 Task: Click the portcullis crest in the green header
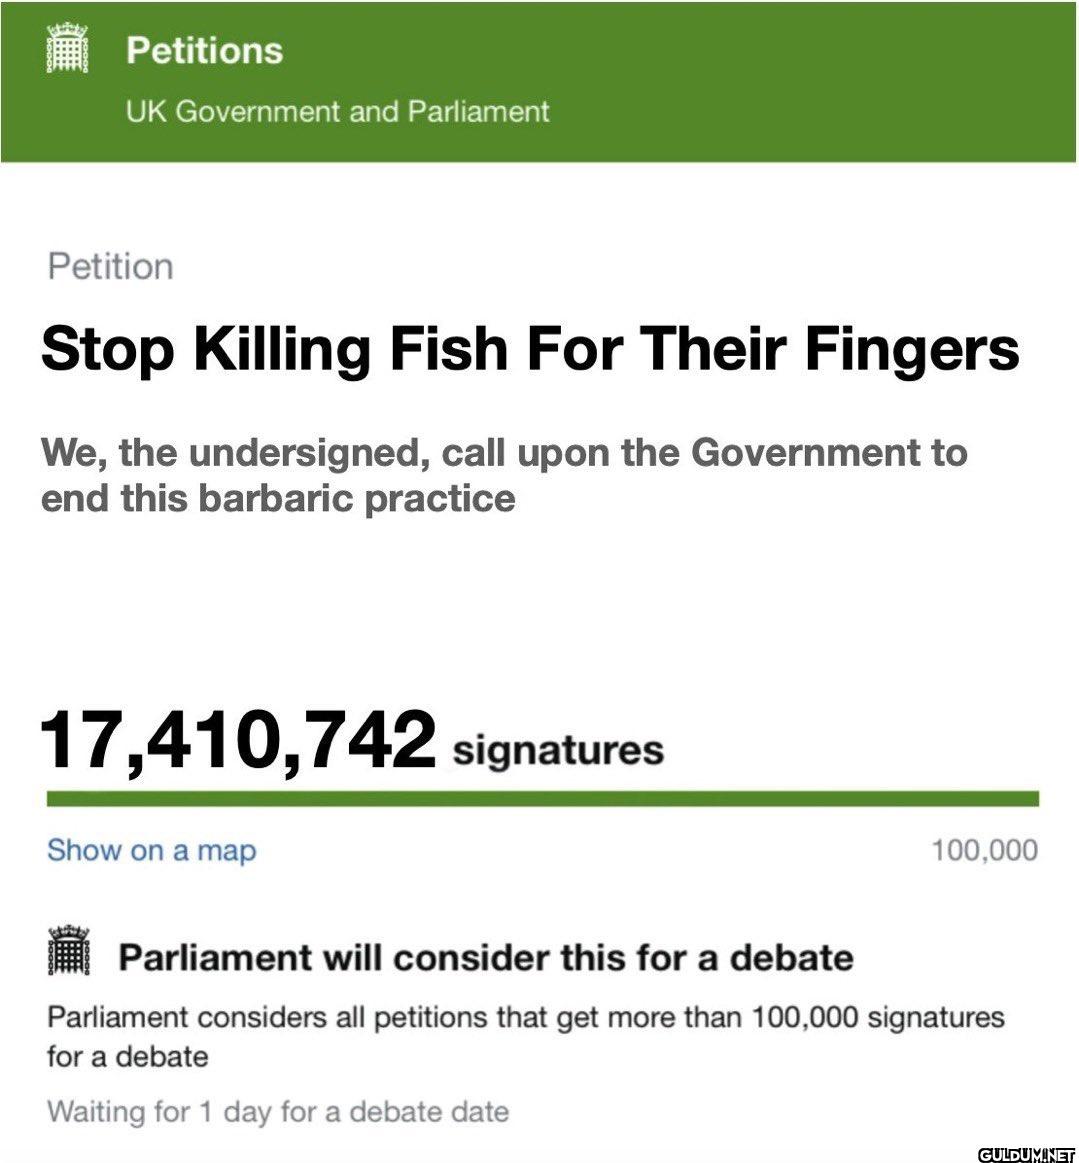(67, 50)
